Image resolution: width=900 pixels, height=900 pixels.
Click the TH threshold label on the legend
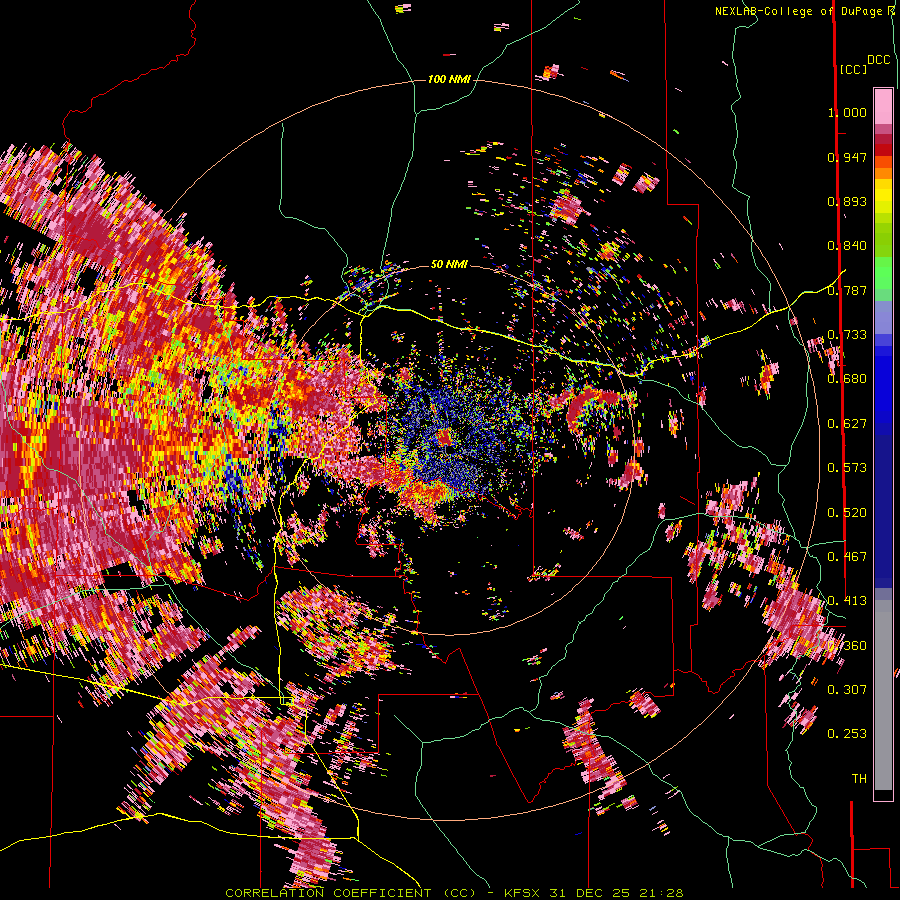pyautogui.click(x=859, y=779)
